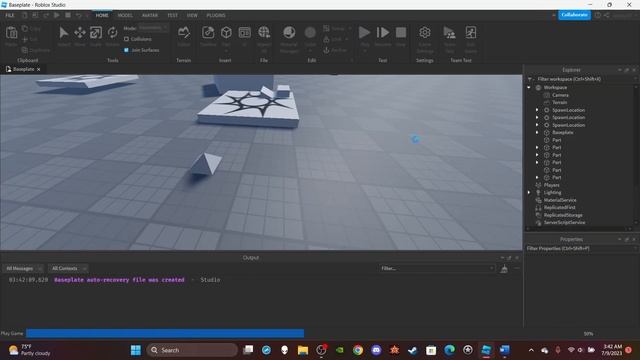Click the Group button in Edit

336,29
